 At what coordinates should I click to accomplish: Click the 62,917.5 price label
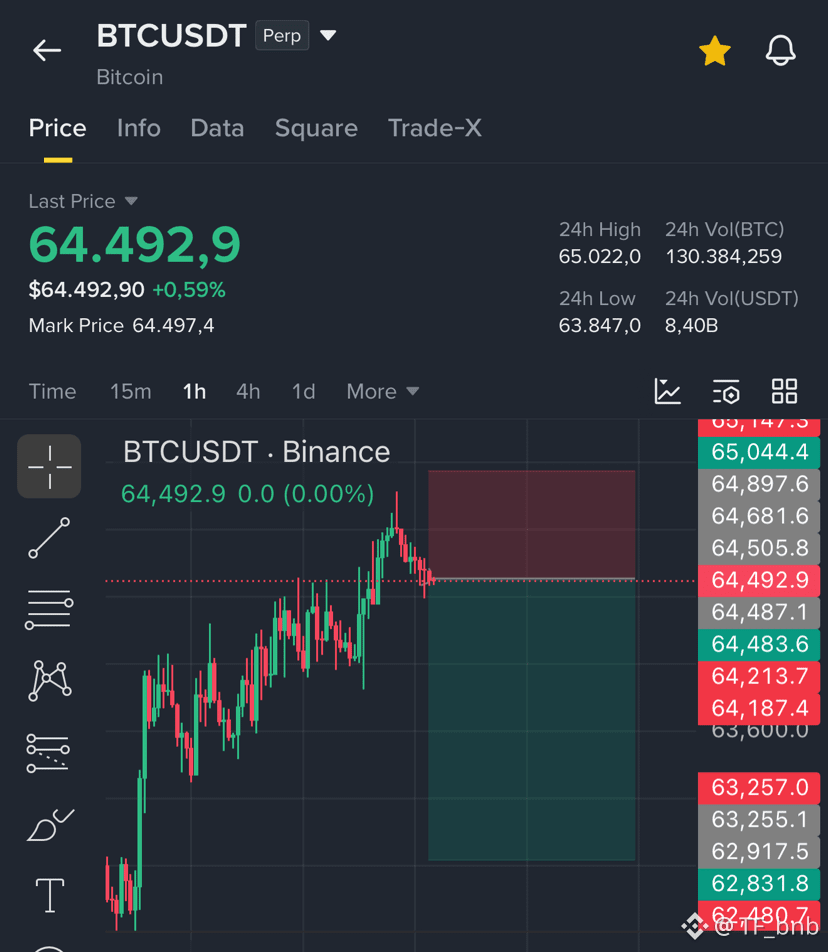759,852
